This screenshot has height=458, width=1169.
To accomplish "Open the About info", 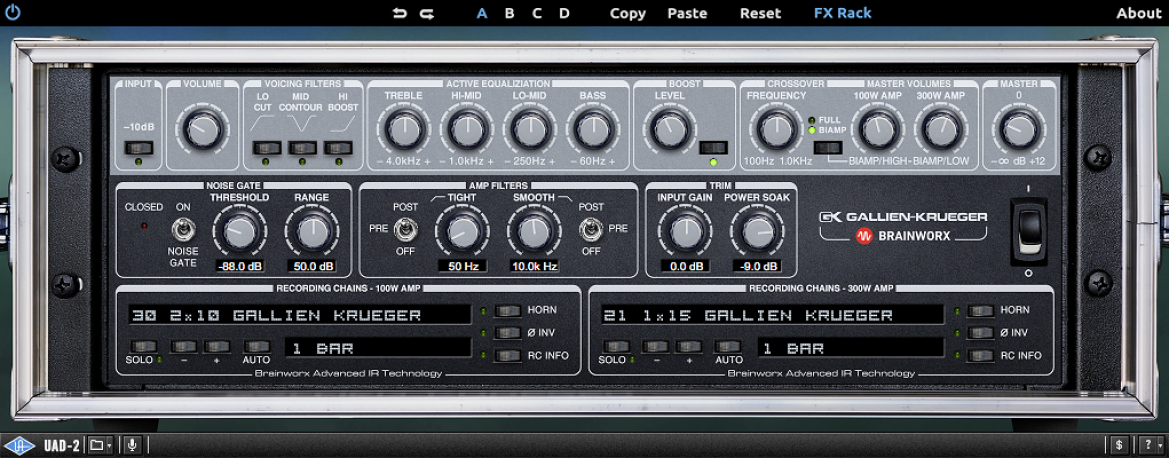I will coord(1138,13).
